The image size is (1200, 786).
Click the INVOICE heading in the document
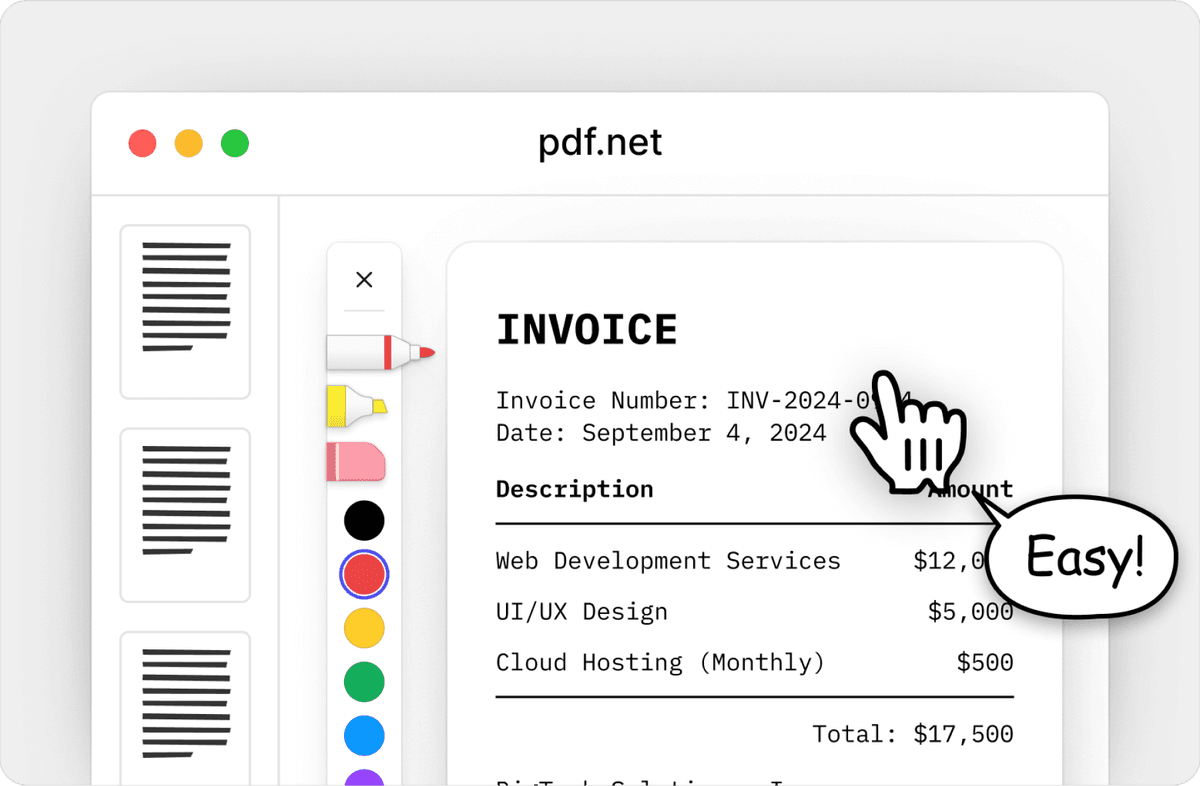coord(587,330)
